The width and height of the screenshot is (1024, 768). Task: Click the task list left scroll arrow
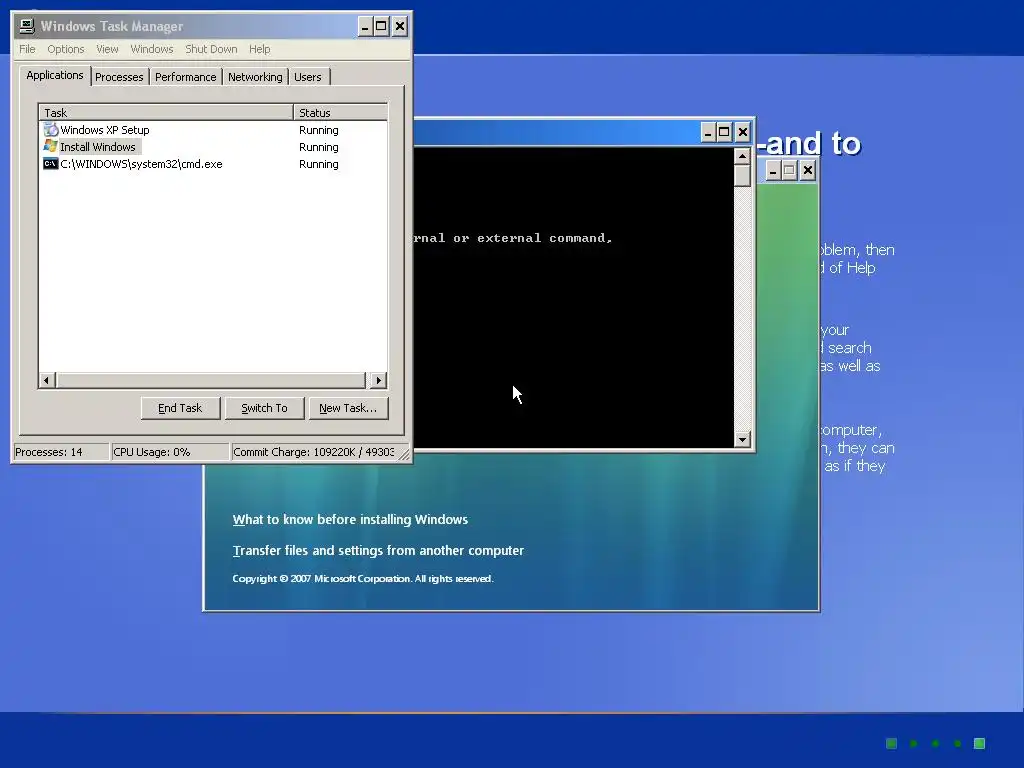(x=47, y=380)
